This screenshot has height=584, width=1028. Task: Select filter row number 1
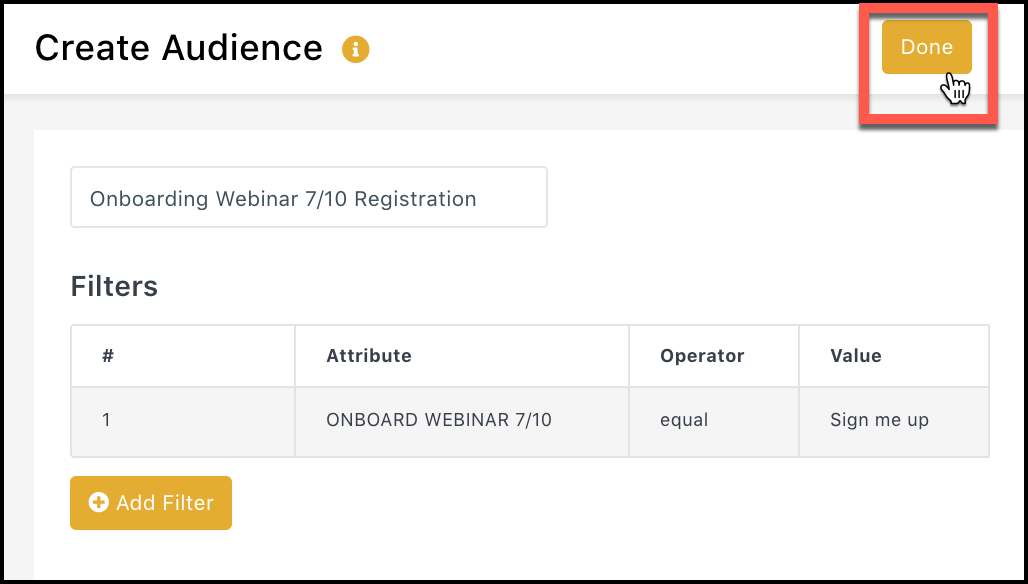(x=530, y=421)
